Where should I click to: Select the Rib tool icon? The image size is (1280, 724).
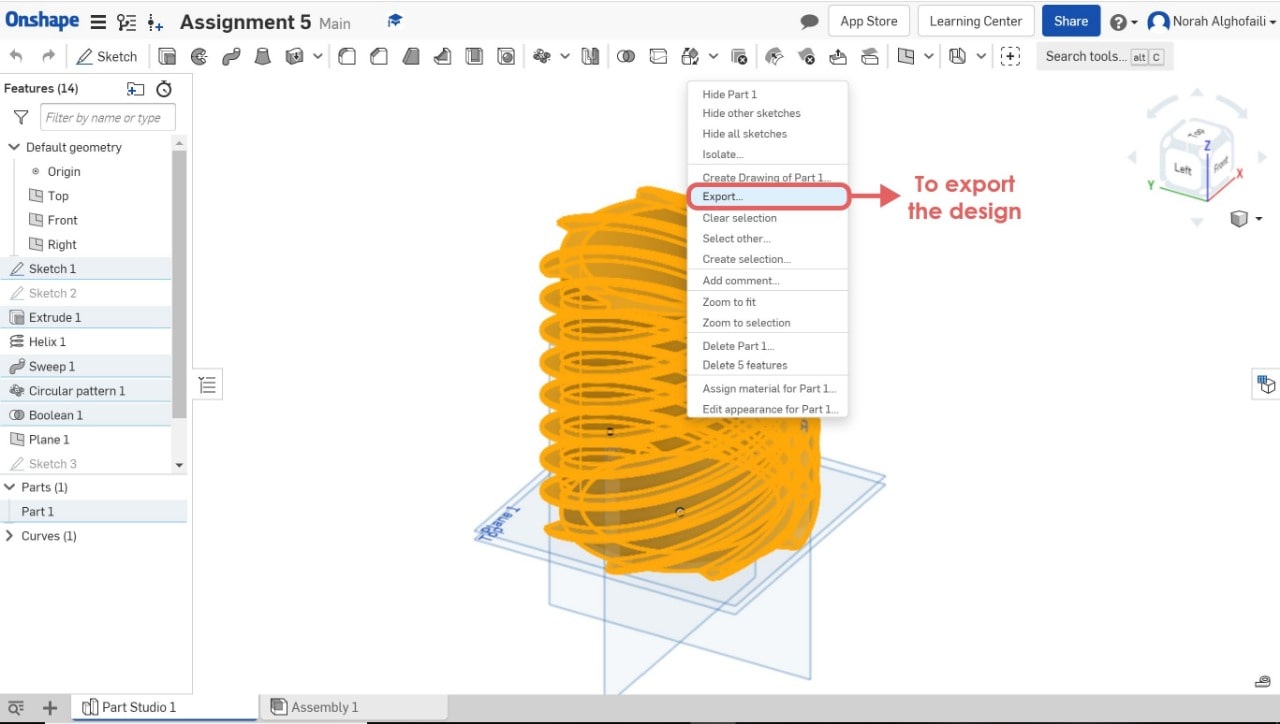pyautogui.click(x=442, y=57)
